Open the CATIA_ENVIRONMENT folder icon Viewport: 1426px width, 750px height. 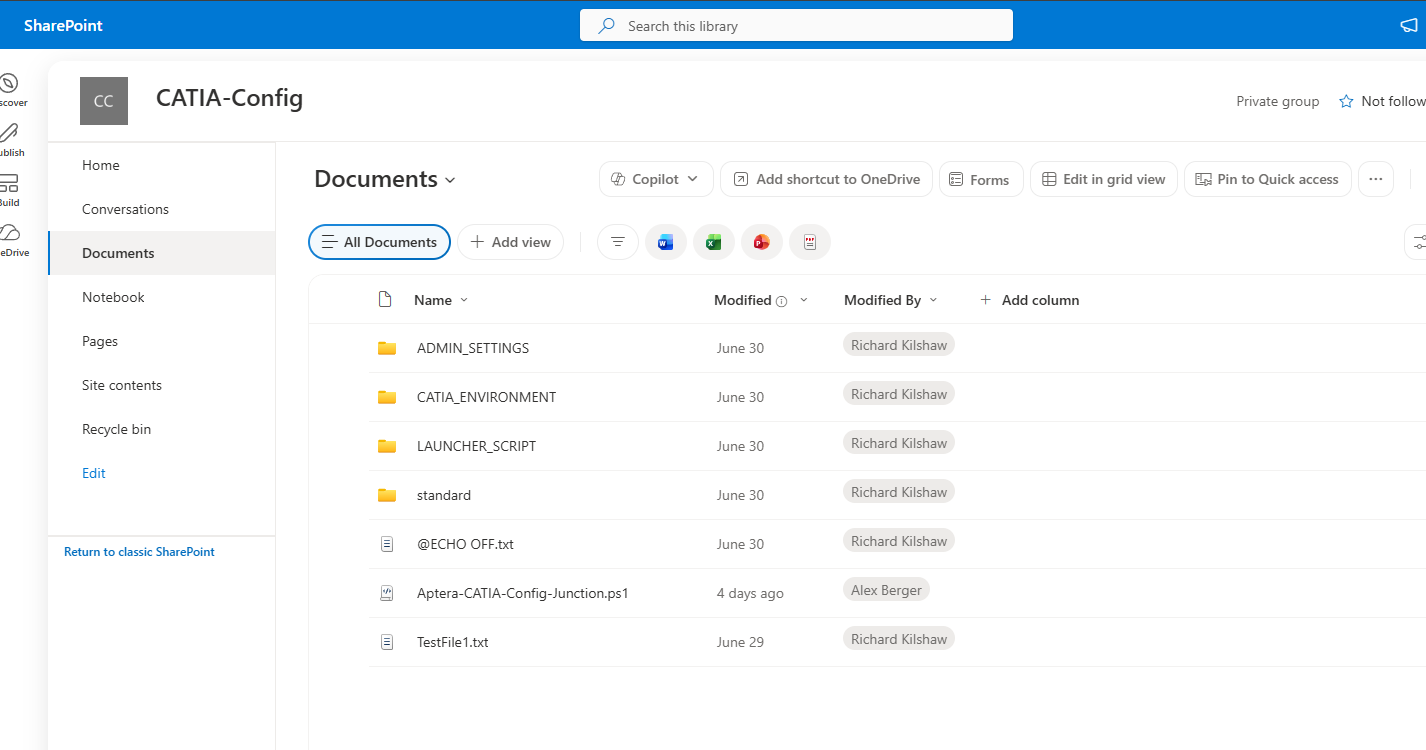click(387, 397)
